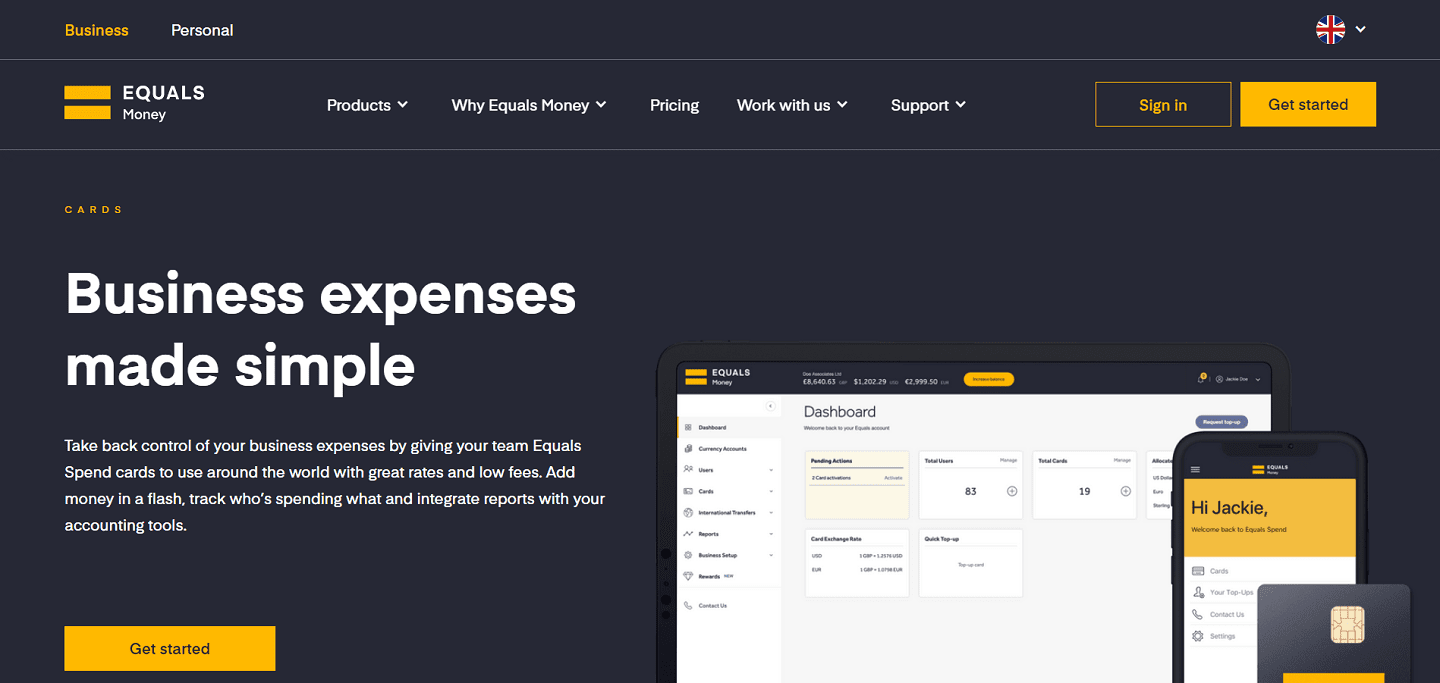Click the Your Top-Ups icon on the phone
This screenshot has width=1440, height=683.
coord(1198,592)
